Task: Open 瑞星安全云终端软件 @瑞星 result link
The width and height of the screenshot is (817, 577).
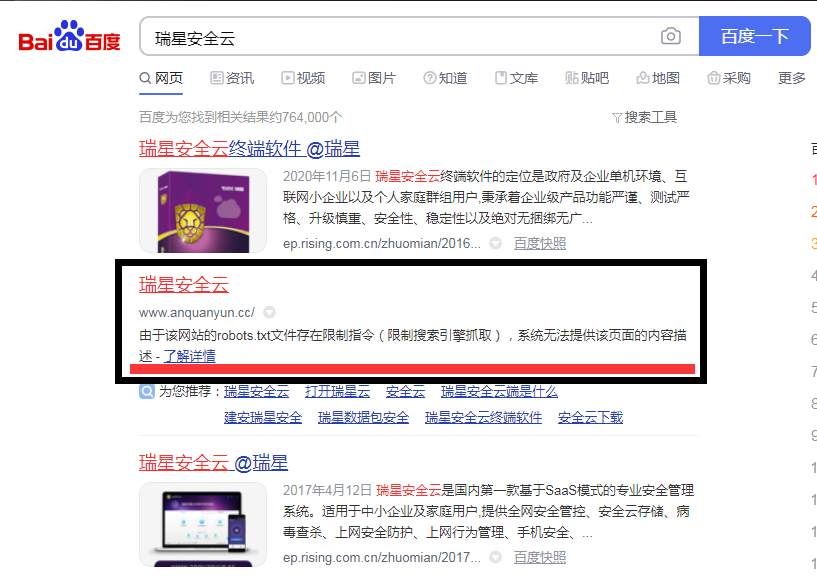Action: point(250,149)
